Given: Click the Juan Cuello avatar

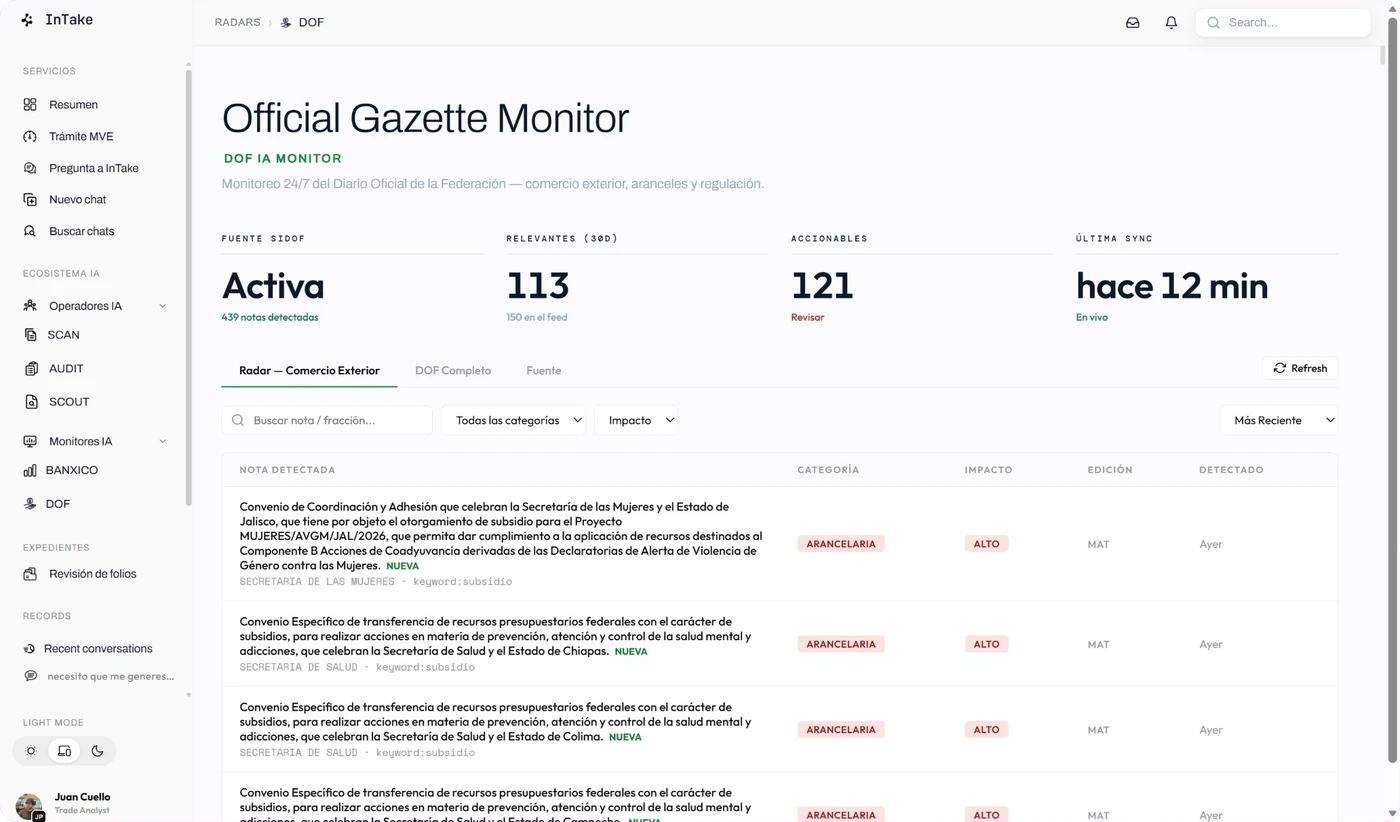Looking at the screenshot, I should 29,806.
